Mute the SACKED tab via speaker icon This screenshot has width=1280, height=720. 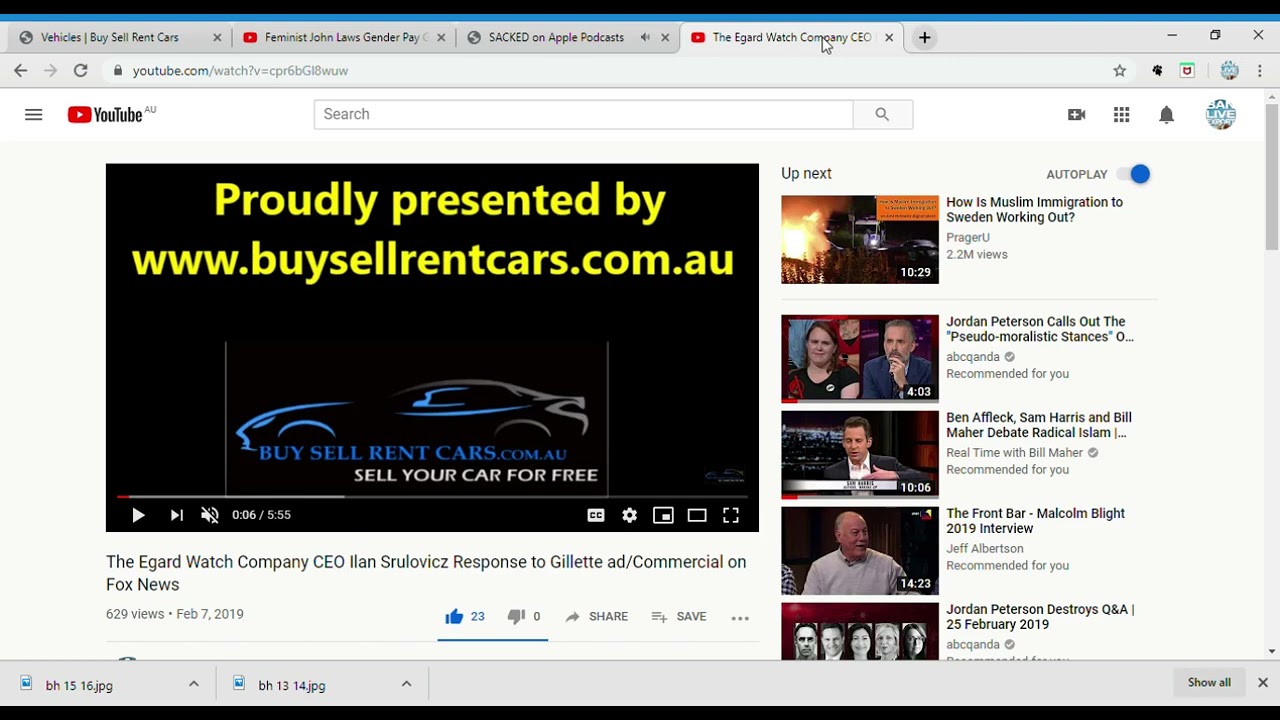coord(645,37)
